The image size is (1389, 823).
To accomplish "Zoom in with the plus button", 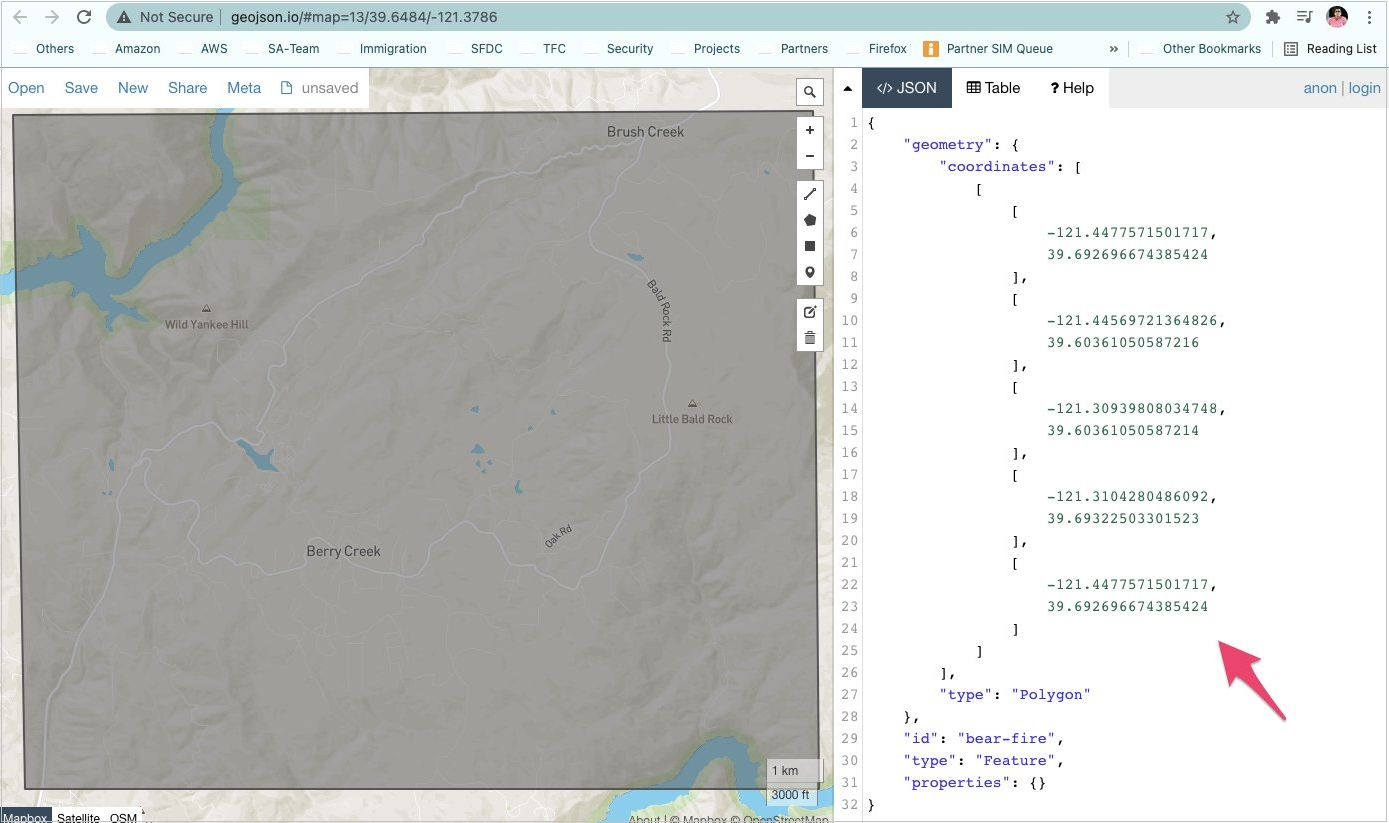I will pos(809,130).
